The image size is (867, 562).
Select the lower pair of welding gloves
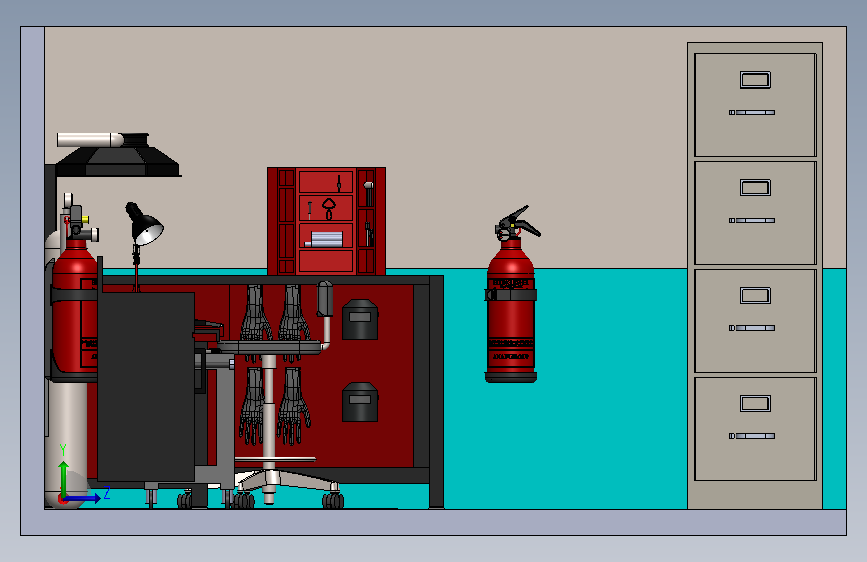coord(275,407)
